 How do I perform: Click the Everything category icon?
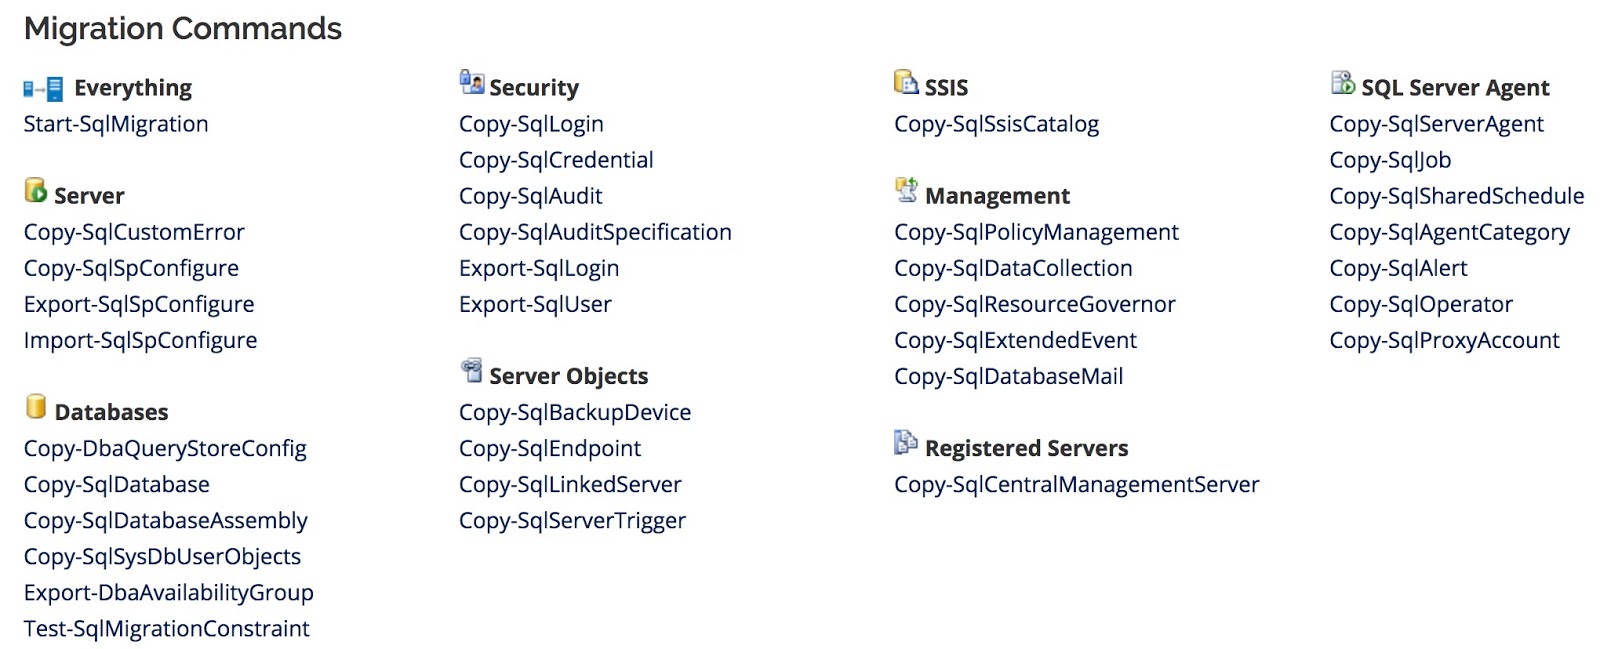point(42,87)
